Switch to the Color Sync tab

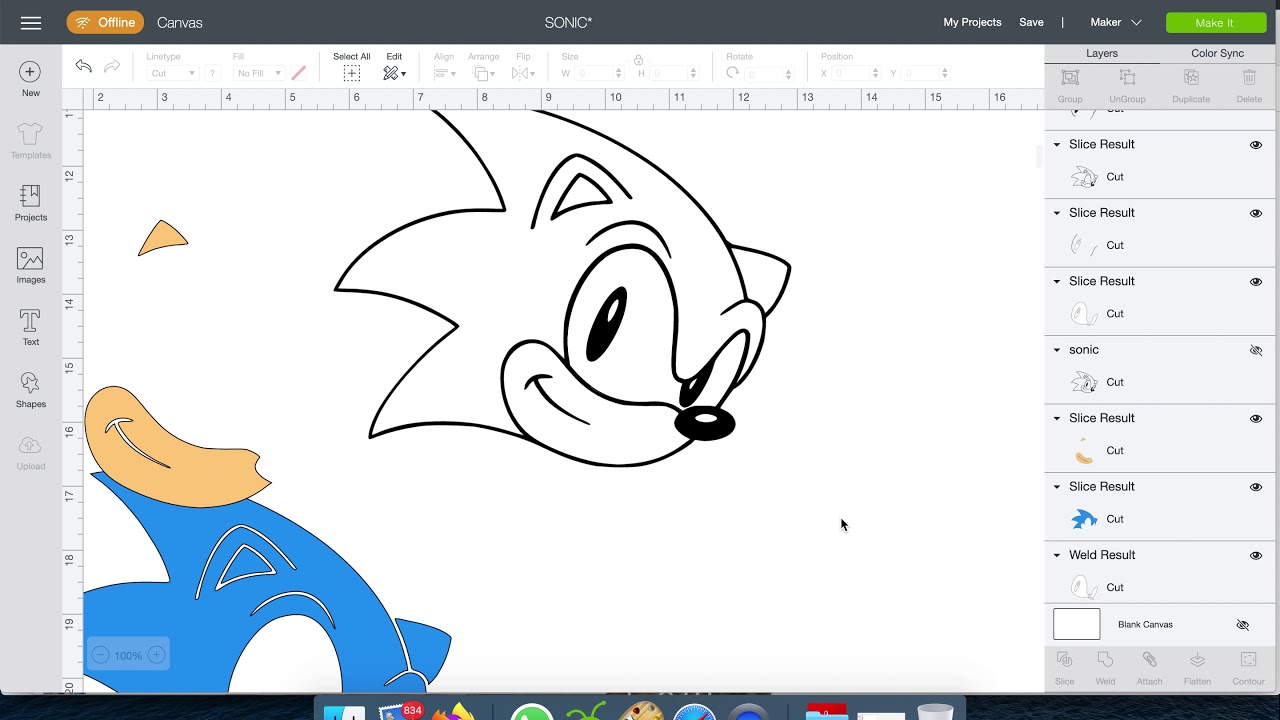tap(1217, 53)
